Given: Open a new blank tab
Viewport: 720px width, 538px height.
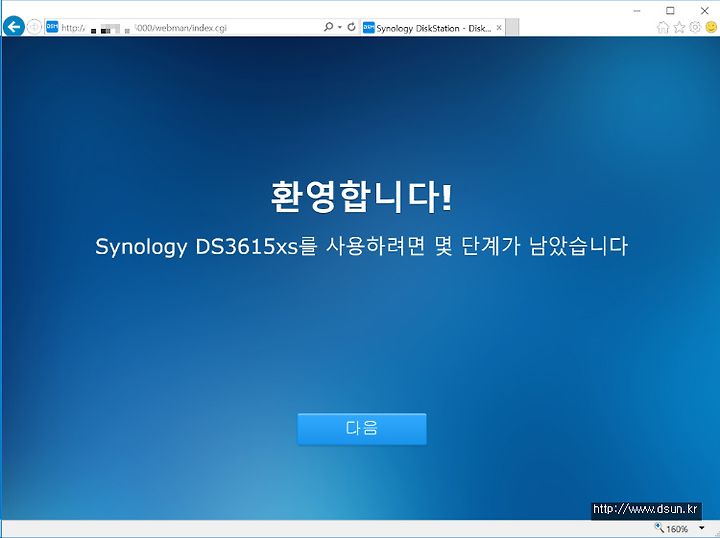Looking at the screenshot, I should coord(512,28).
